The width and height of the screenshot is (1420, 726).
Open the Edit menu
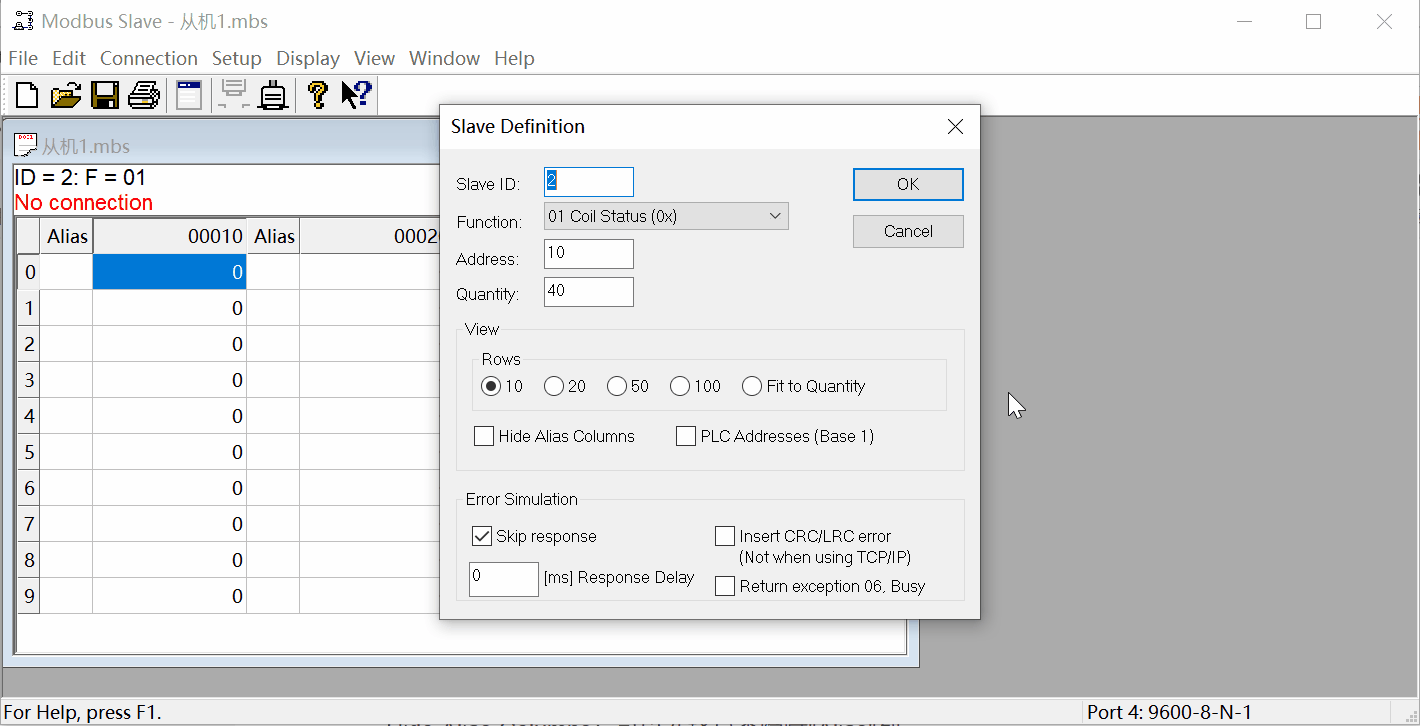click(69, 58)
